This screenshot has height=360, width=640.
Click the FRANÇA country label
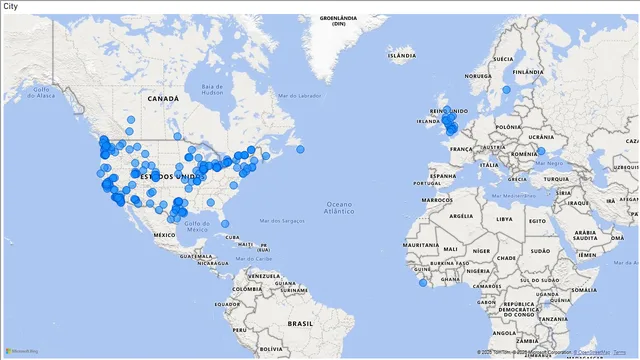pos(461,149)
